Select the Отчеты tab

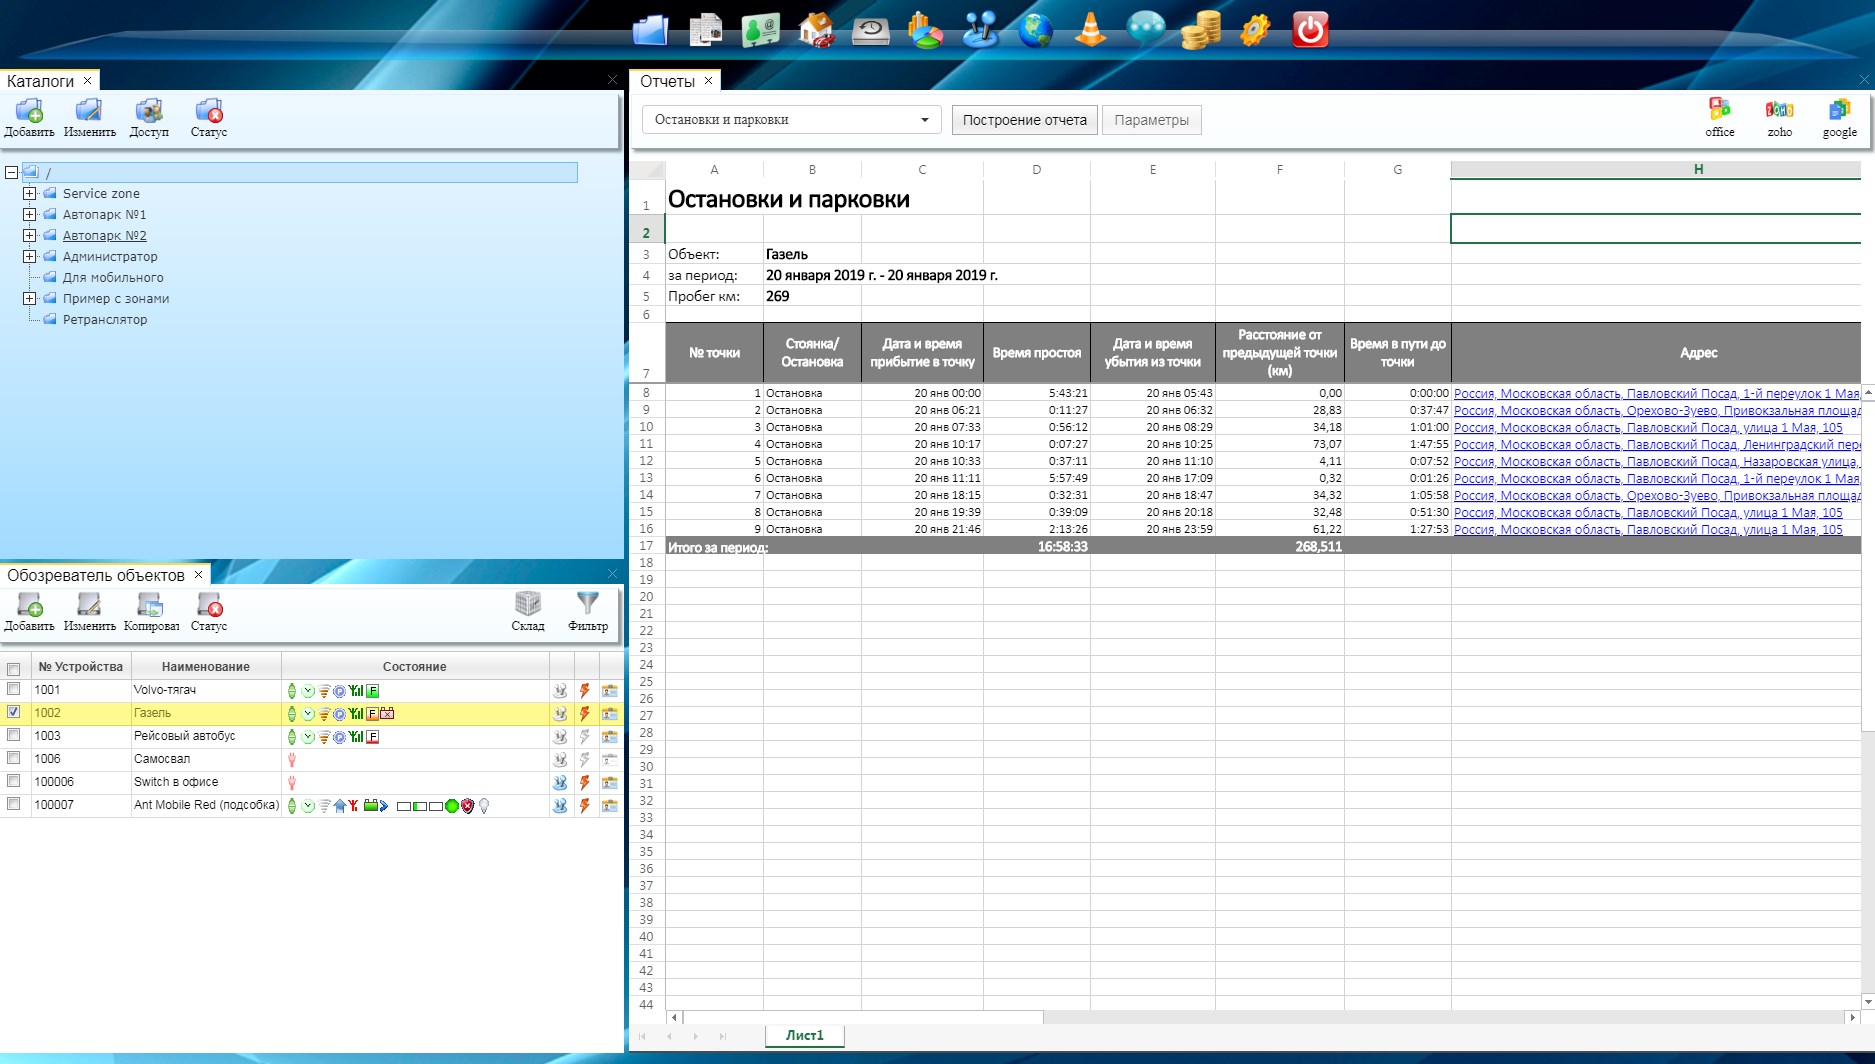pos(667,81)
